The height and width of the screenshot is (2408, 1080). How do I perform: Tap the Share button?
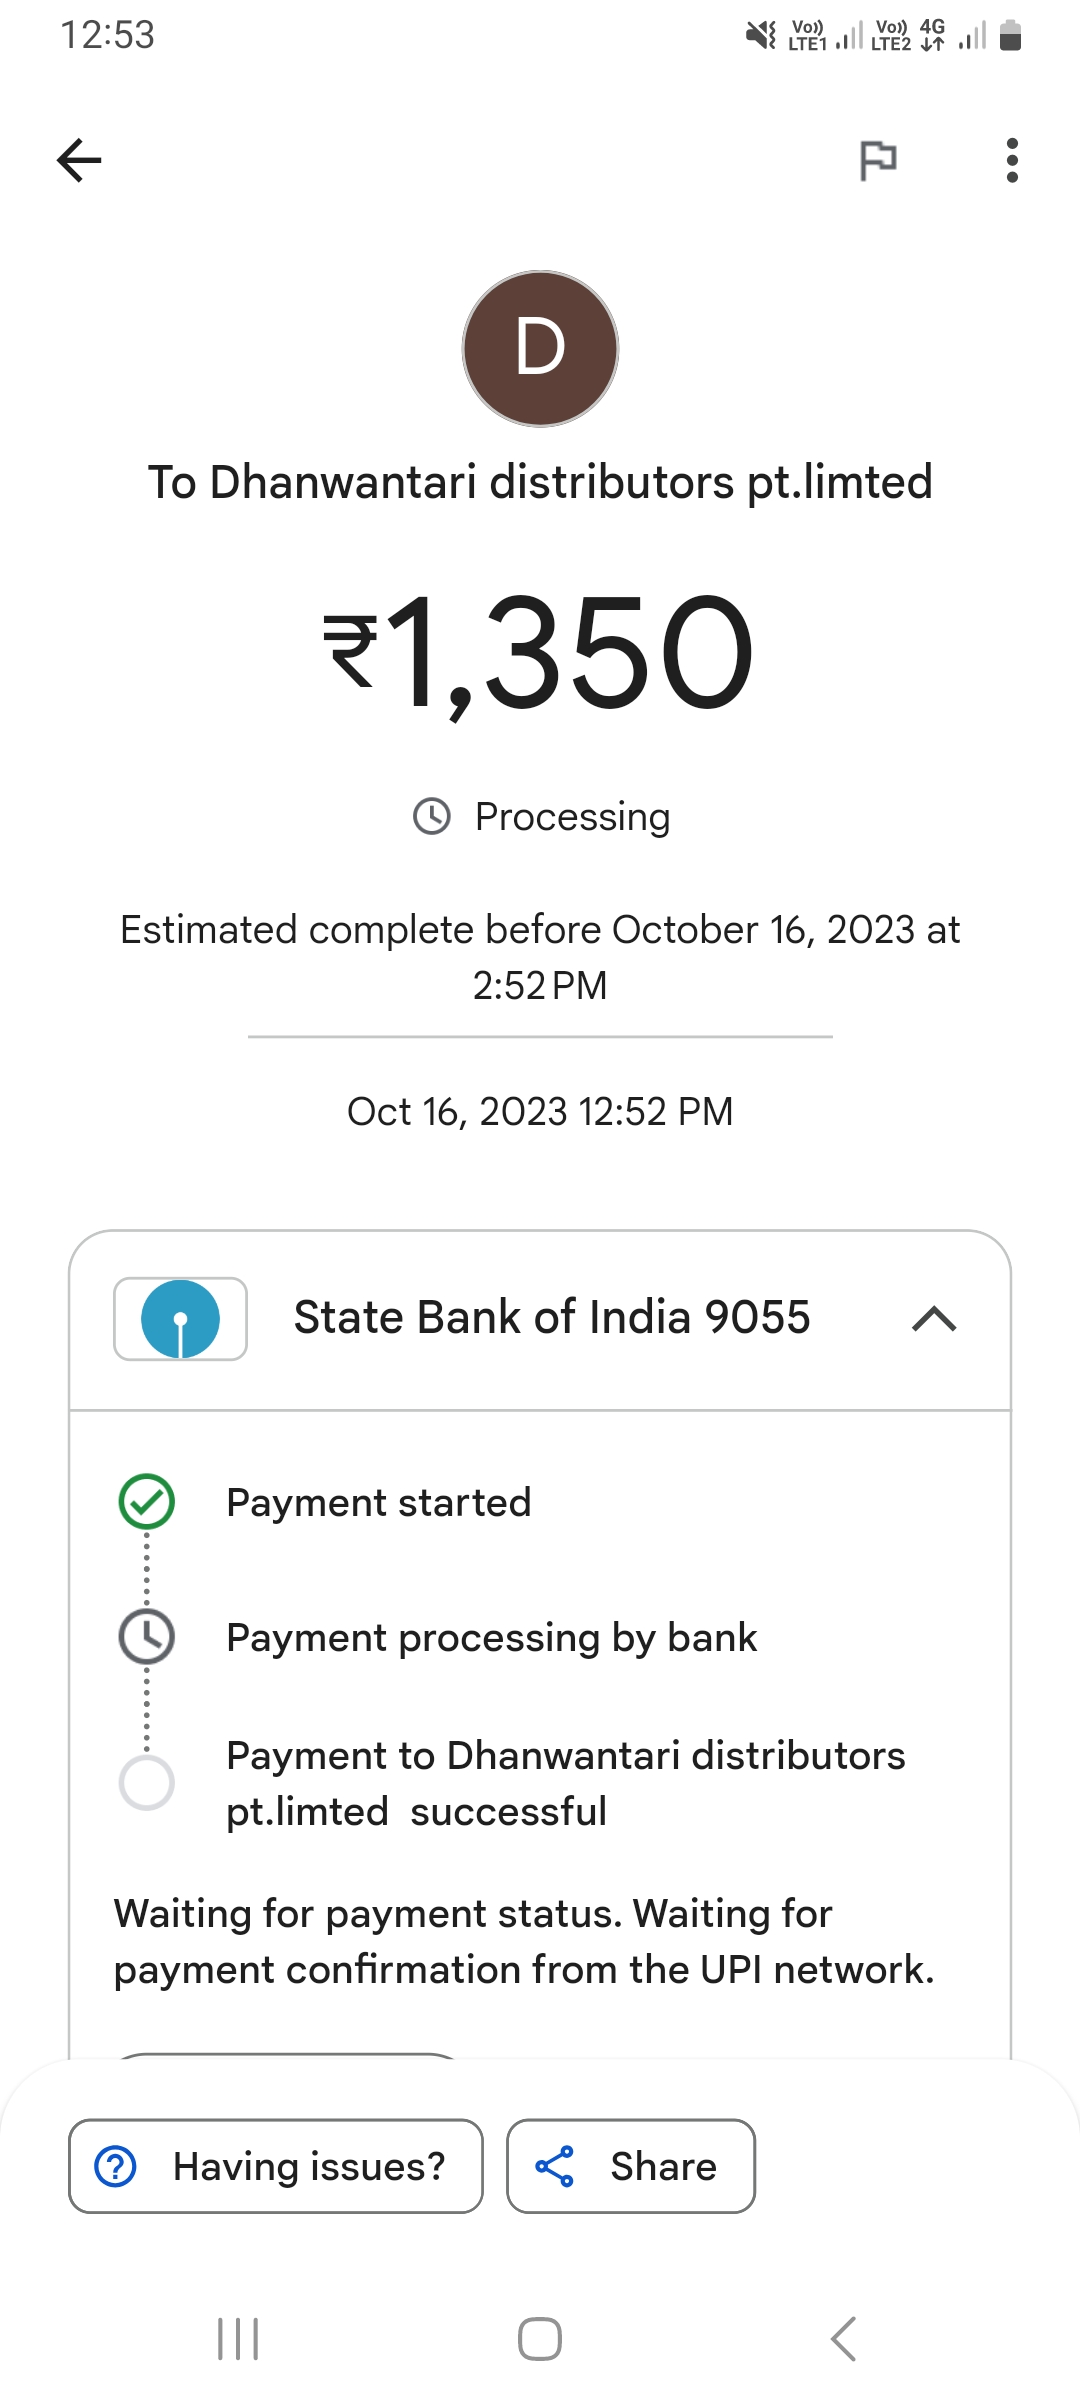[631, 2166]
